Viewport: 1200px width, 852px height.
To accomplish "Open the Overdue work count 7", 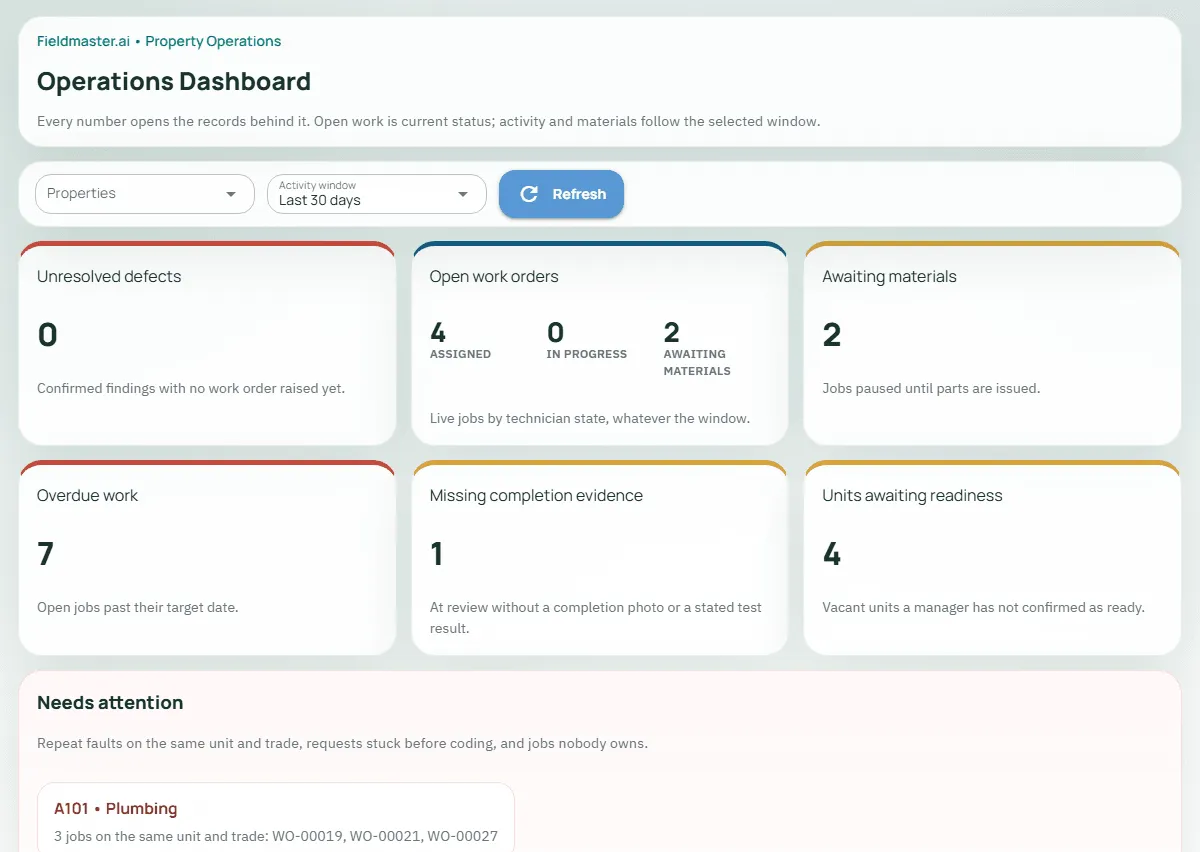I will click(x=46, y=554).
